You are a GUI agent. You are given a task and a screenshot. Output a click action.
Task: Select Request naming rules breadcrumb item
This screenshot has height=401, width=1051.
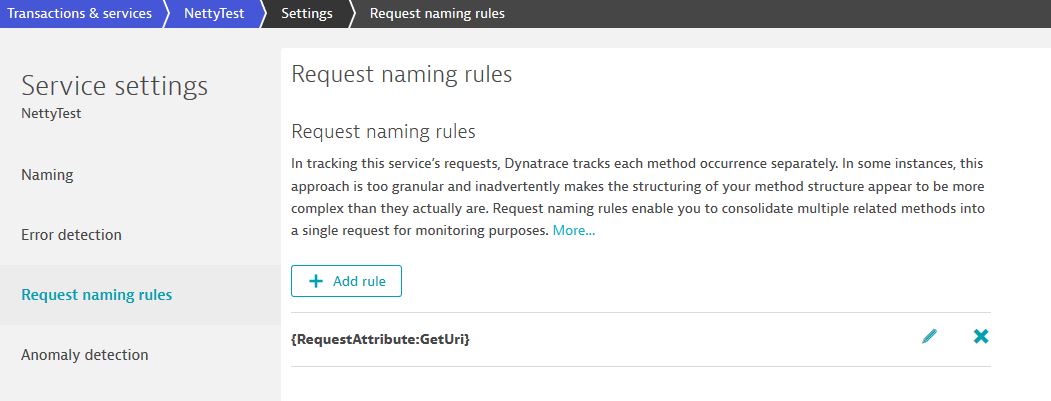437,14
